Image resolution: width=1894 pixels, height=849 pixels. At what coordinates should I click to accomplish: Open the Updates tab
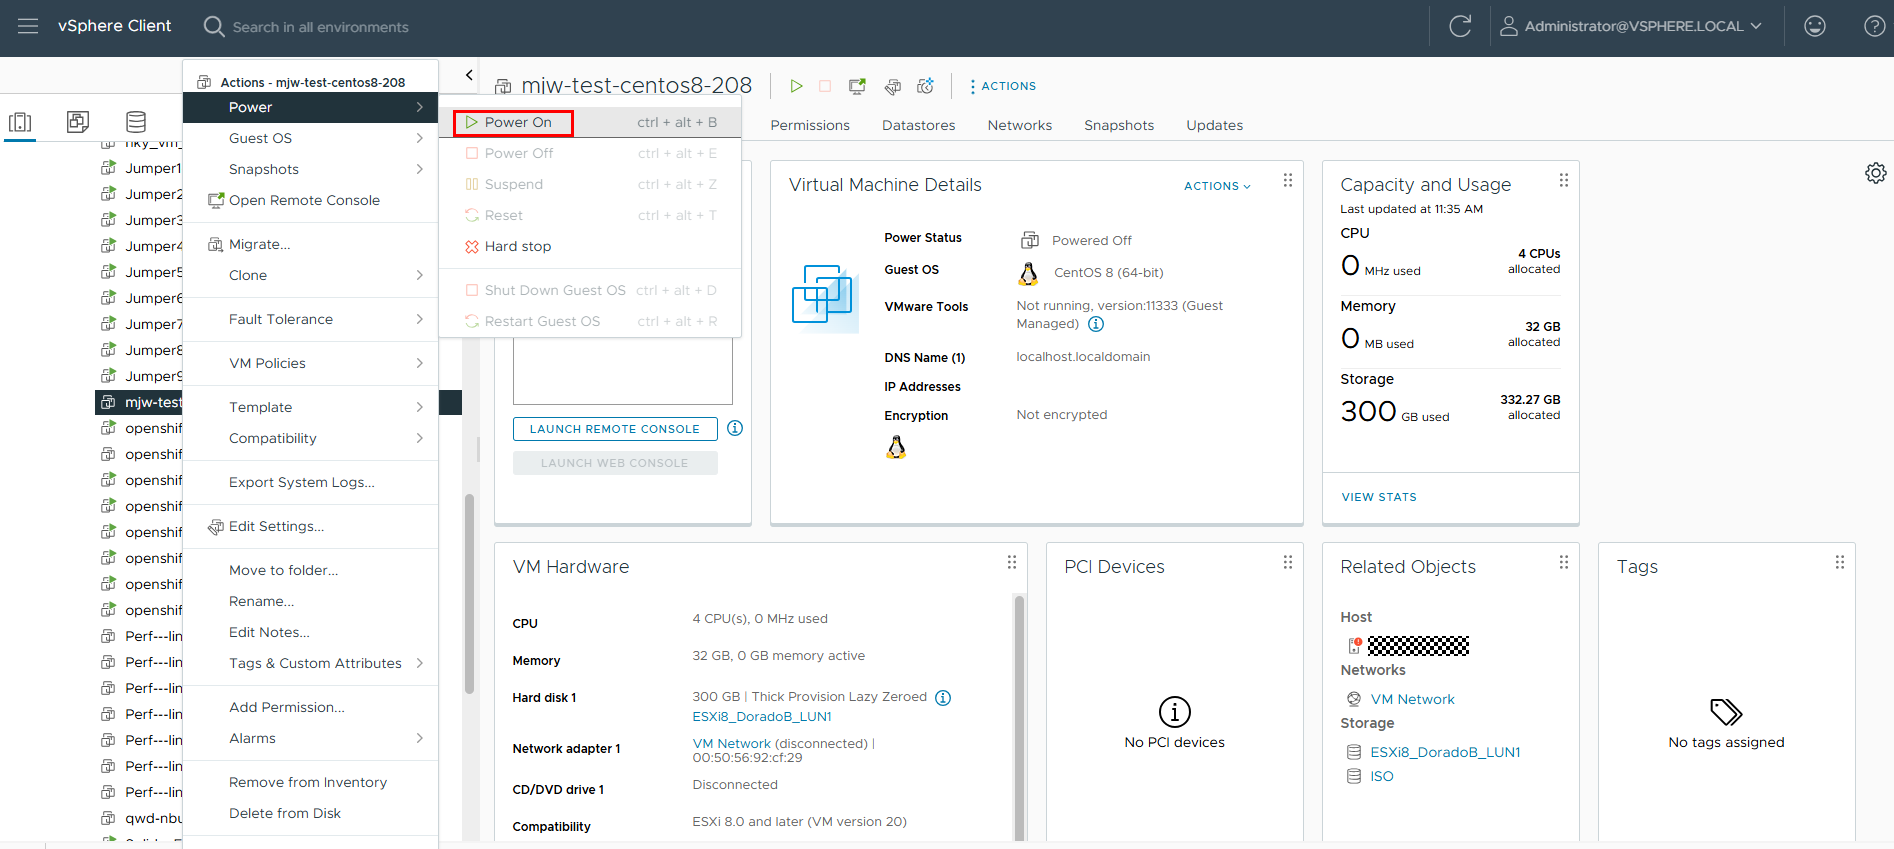(x=1215, y=125)
